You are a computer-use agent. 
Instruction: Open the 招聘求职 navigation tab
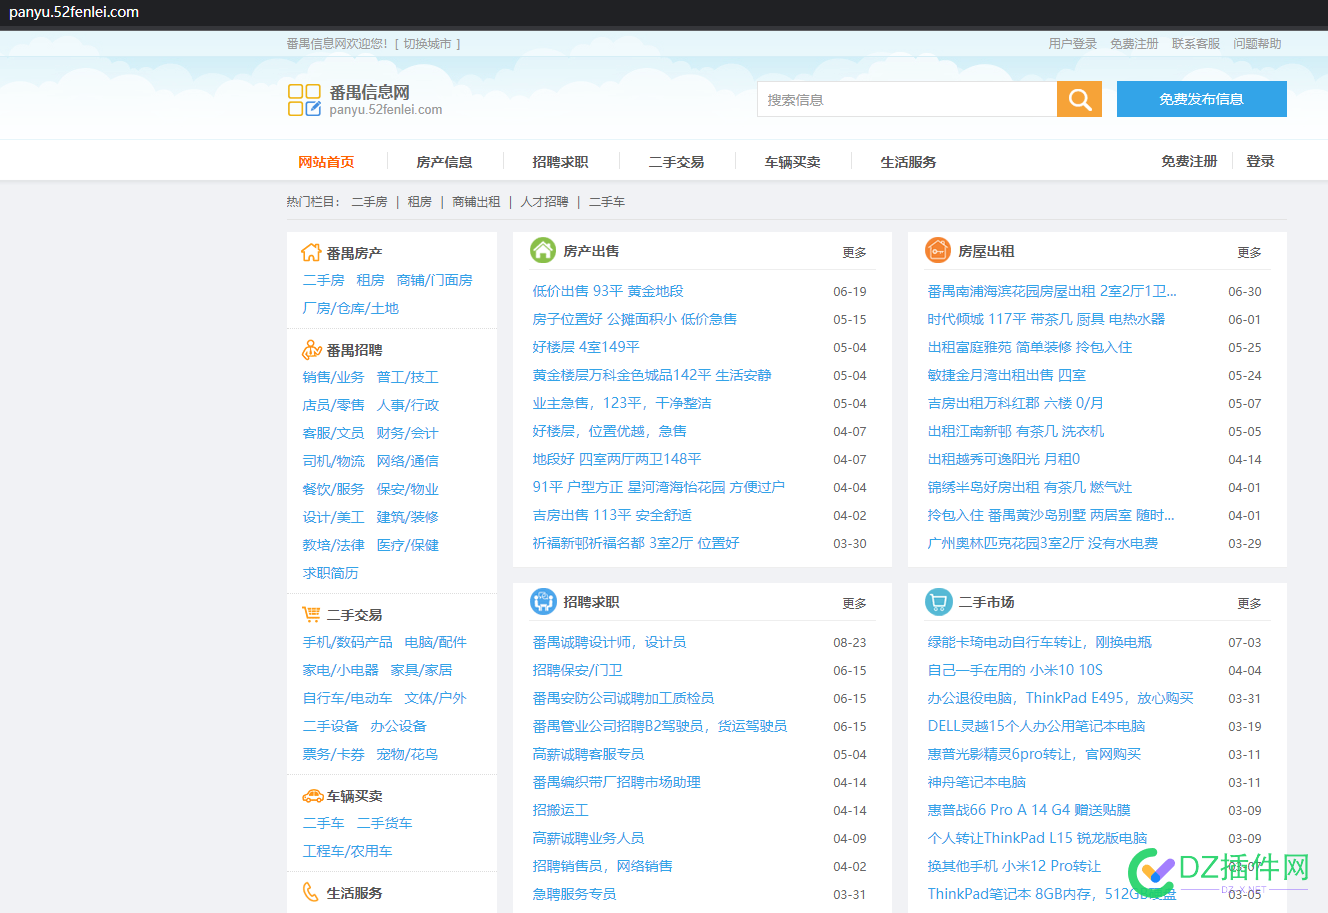point(560,161)
